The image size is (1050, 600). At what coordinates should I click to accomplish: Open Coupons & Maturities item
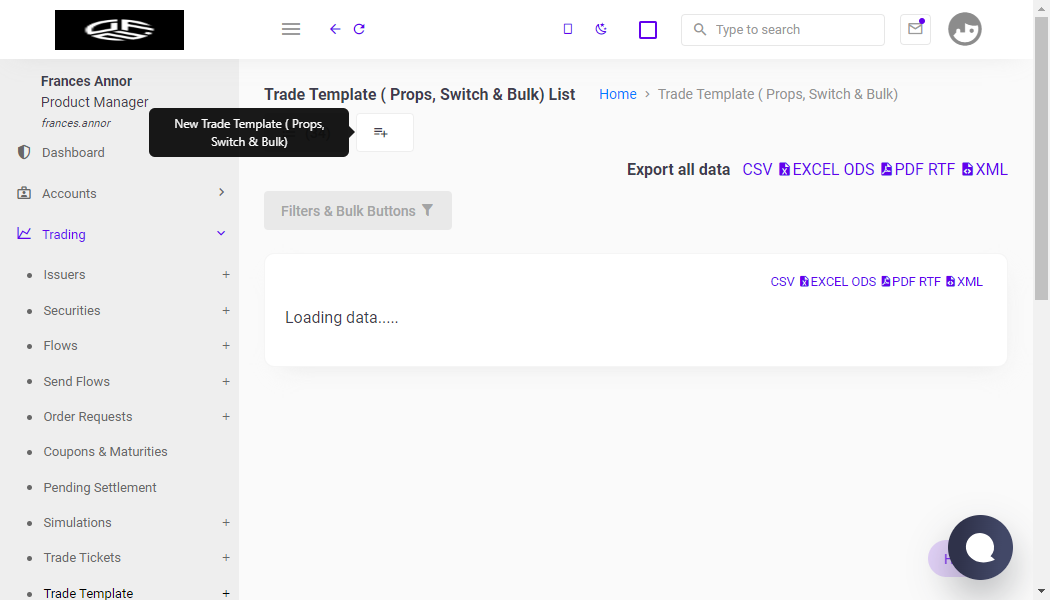pos(105,452)
